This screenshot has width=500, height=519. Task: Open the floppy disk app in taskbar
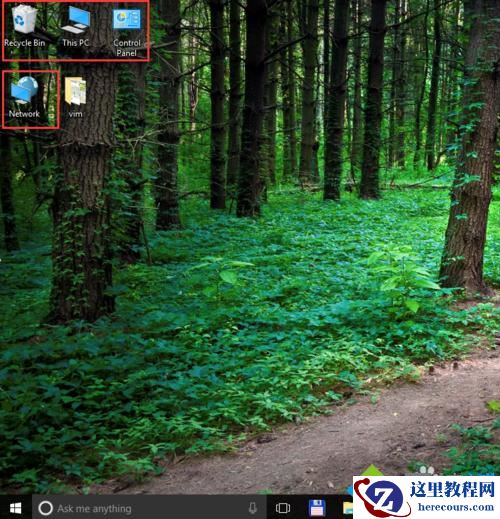click(x=317, y=508)
